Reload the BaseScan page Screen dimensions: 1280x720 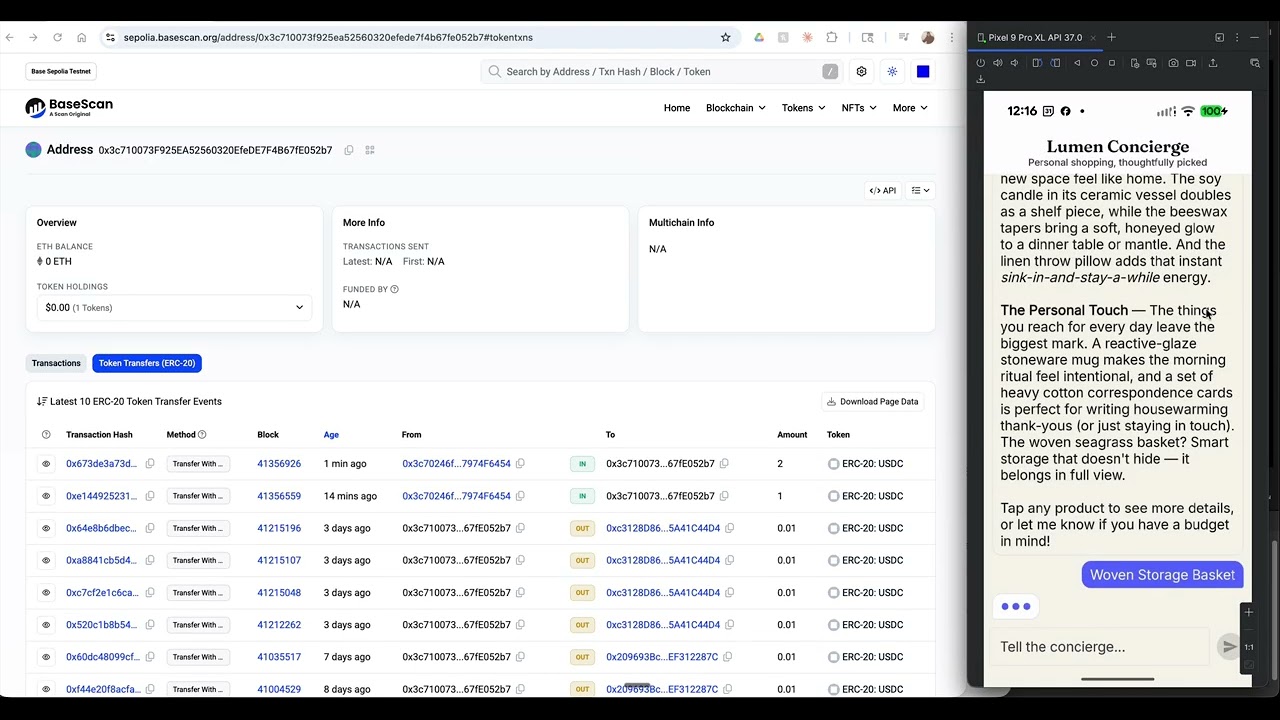pos(57,37)
